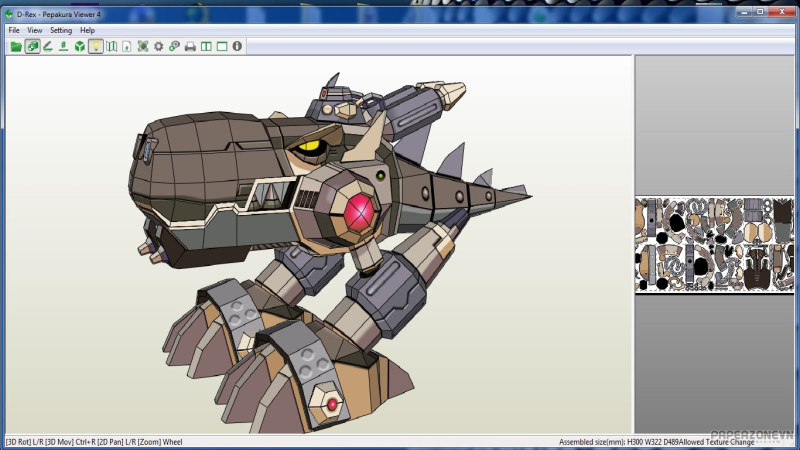
Task: Open a file with the green folder icon
Action: (x=16, y=46)
